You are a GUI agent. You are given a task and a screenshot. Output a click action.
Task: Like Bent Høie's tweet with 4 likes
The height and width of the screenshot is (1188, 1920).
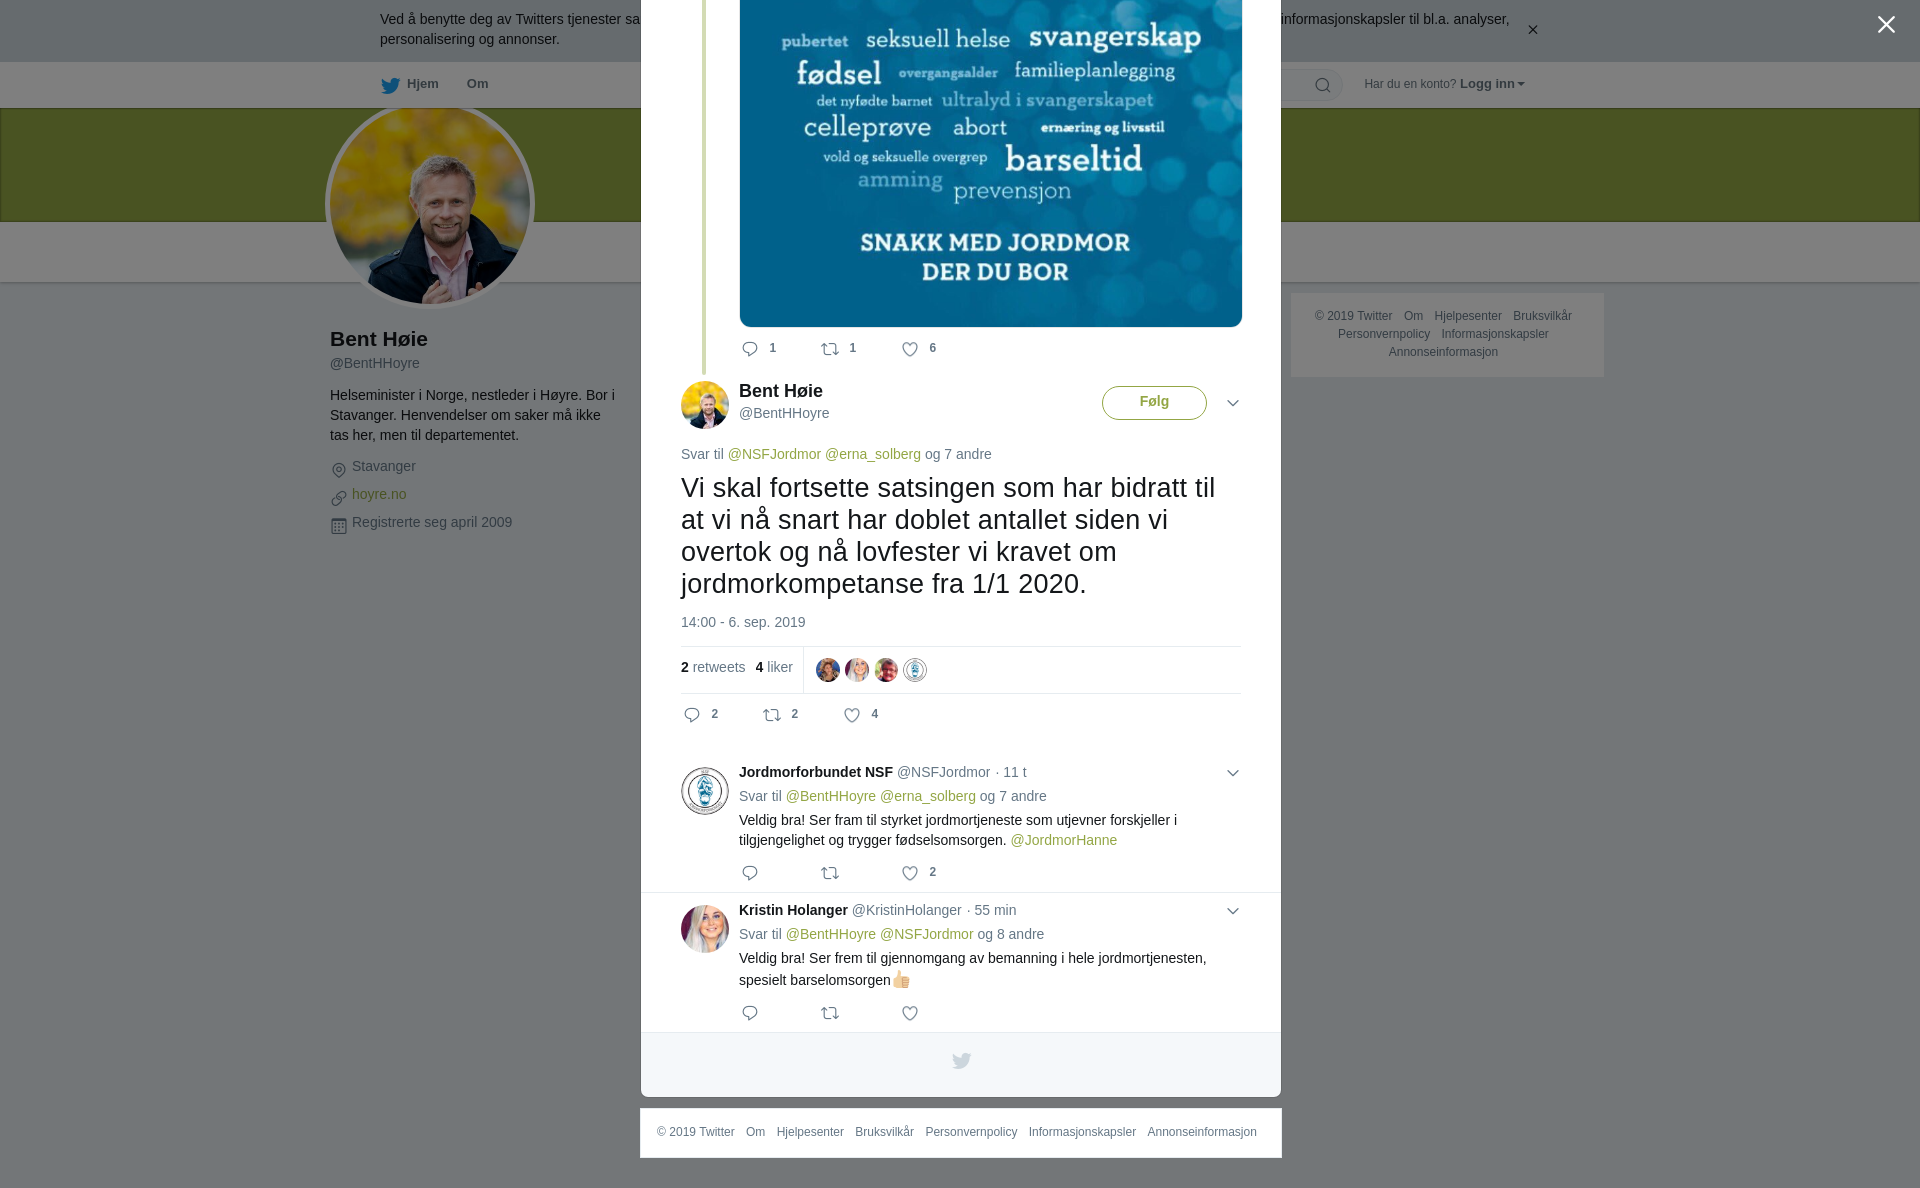pos(852,715)
